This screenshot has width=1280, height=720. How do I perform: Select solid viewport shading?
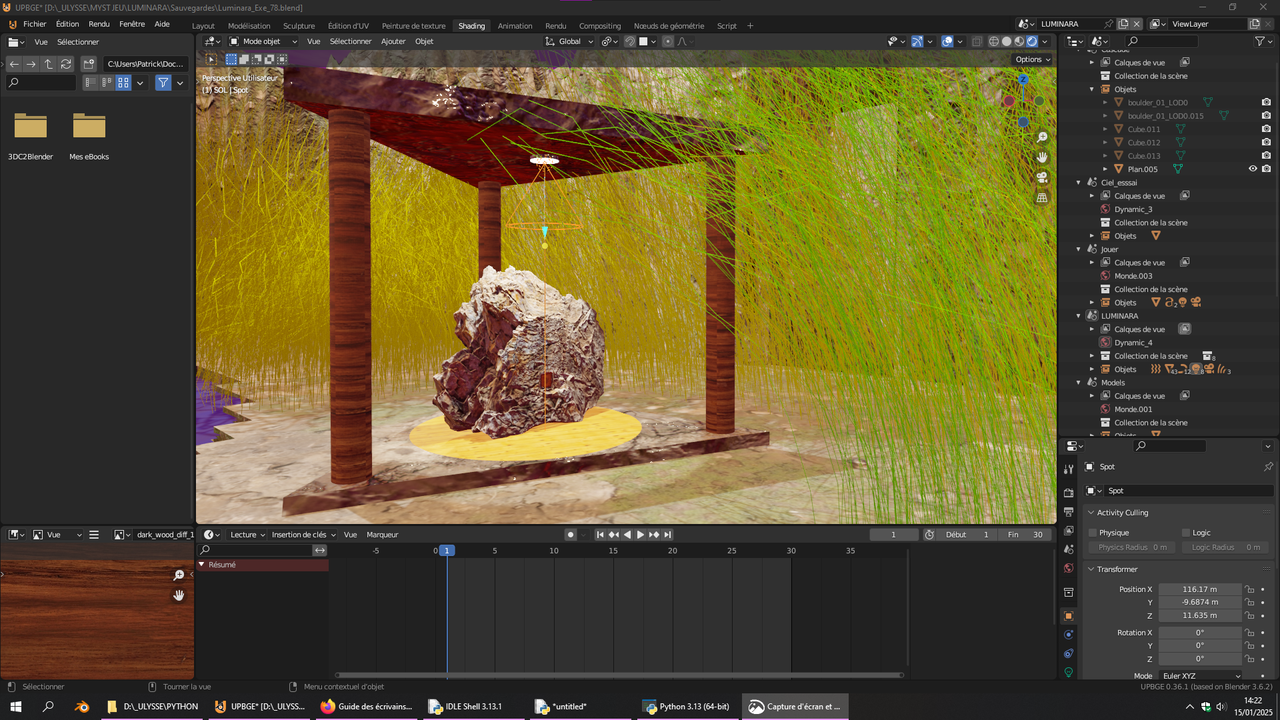coord(1007,42)
